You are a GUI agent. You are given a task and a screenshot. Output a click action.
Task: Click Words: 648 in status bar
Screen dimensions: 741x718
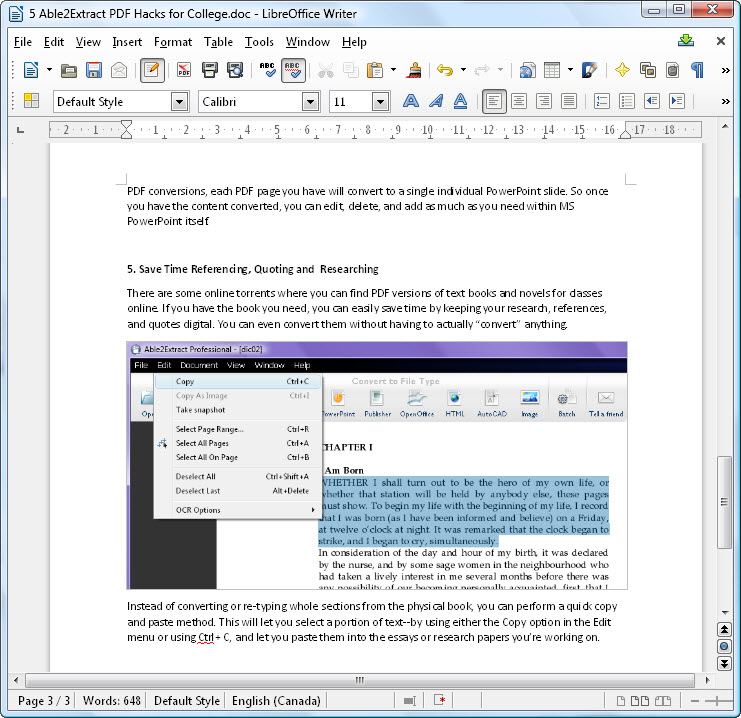112,701
